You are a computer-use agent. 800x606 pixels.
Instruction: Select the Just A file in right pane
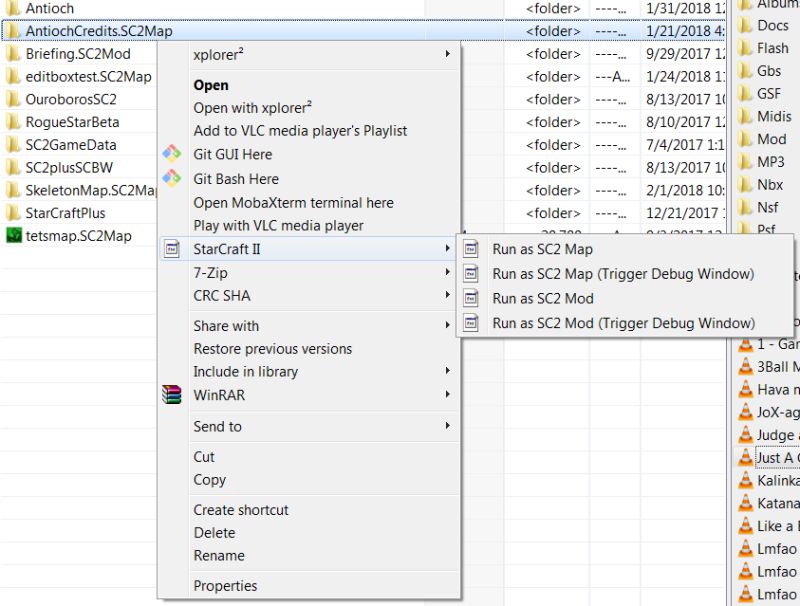[778, 458]
